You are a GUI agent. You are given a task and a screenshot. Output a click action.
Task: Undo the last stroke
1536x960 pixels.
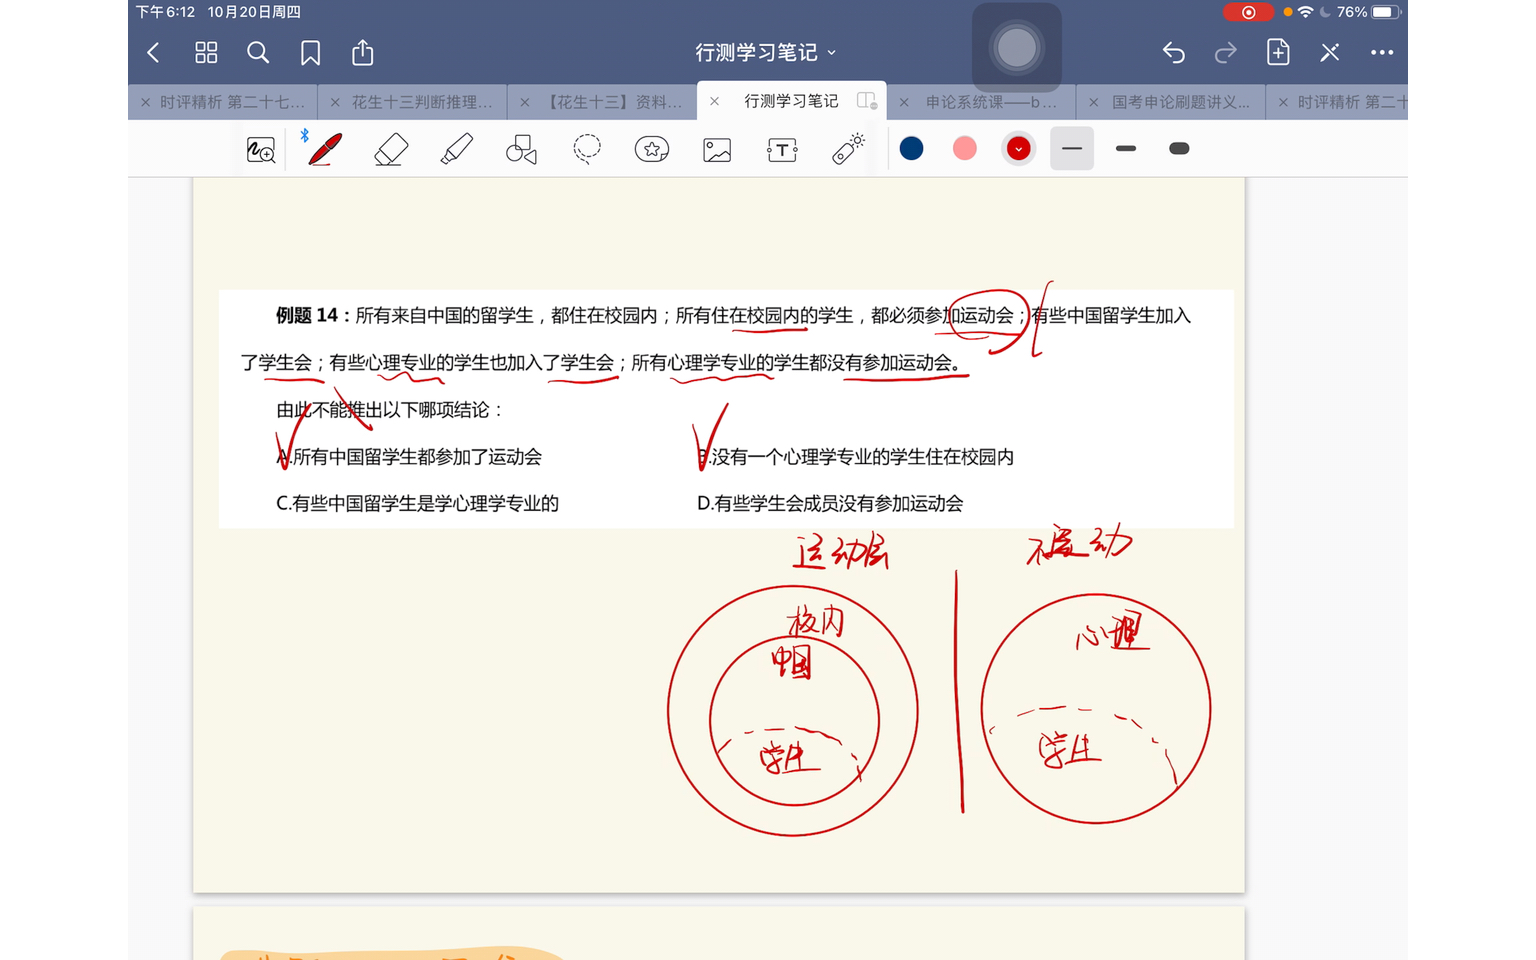coord(1173,52)
